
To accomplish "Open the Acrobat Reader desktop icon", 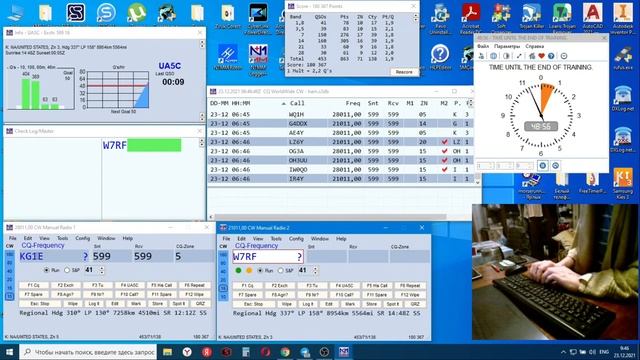I will [x=471, y=18].
